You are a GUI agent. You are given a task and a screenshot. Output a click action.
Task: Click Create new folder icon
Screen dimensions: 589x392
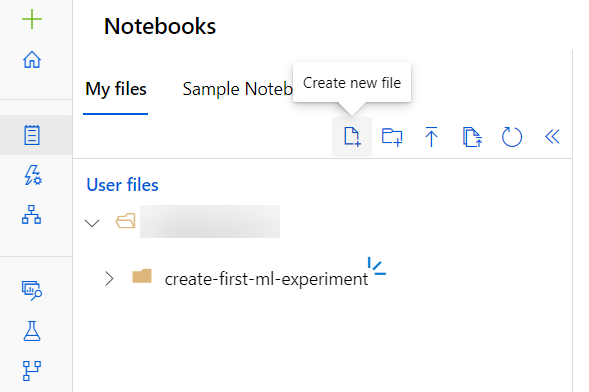point(392,137)
